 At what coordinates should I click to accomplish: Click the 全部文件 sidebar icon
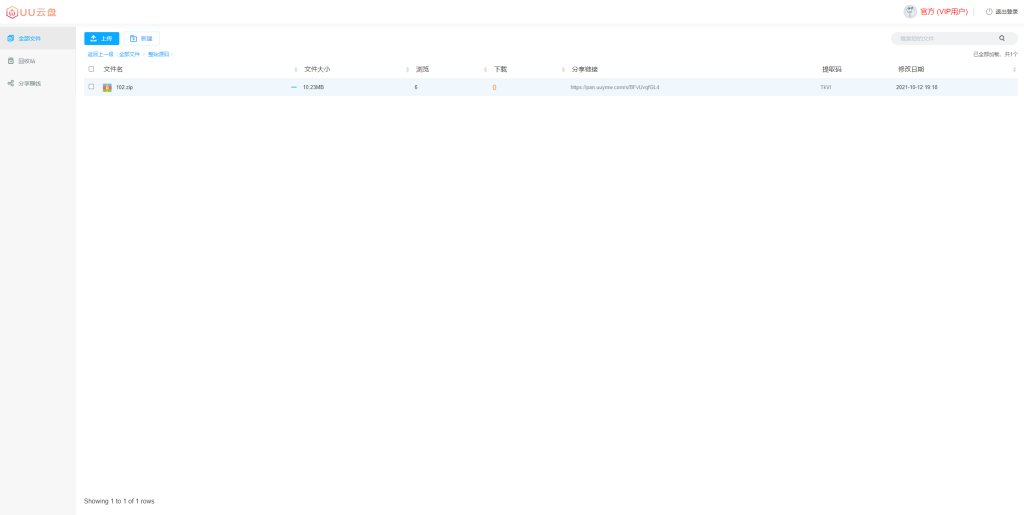[x=10, y=39]
